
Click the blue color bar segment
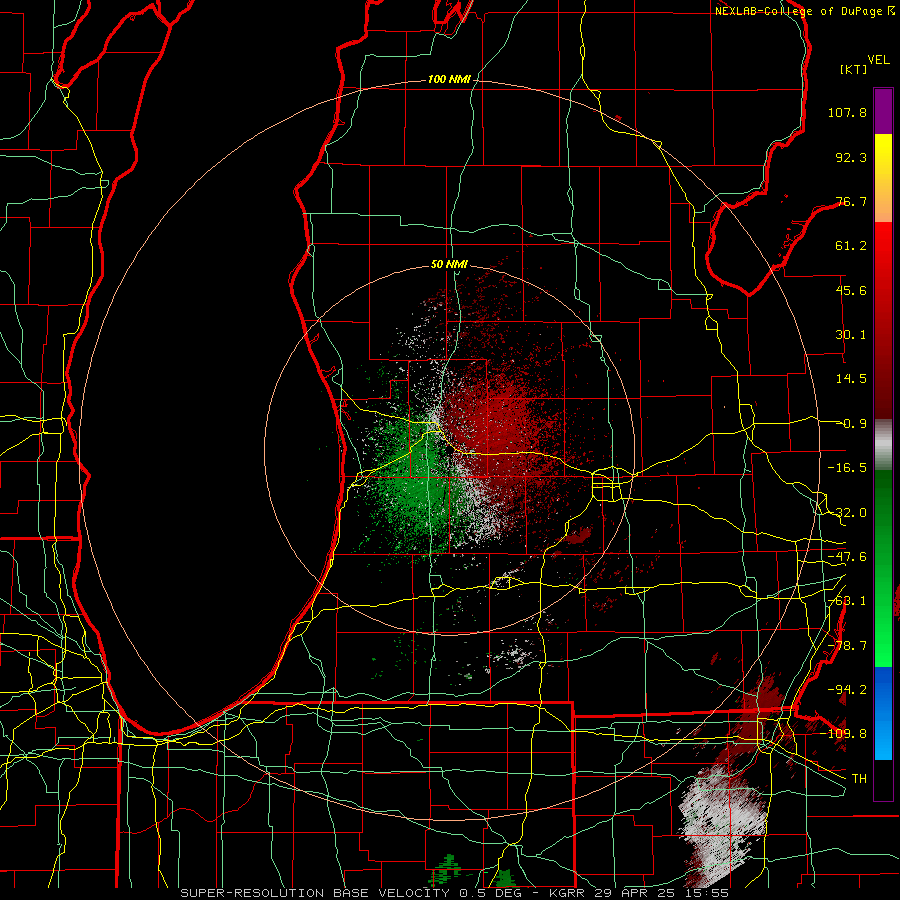tap(883, 713)
